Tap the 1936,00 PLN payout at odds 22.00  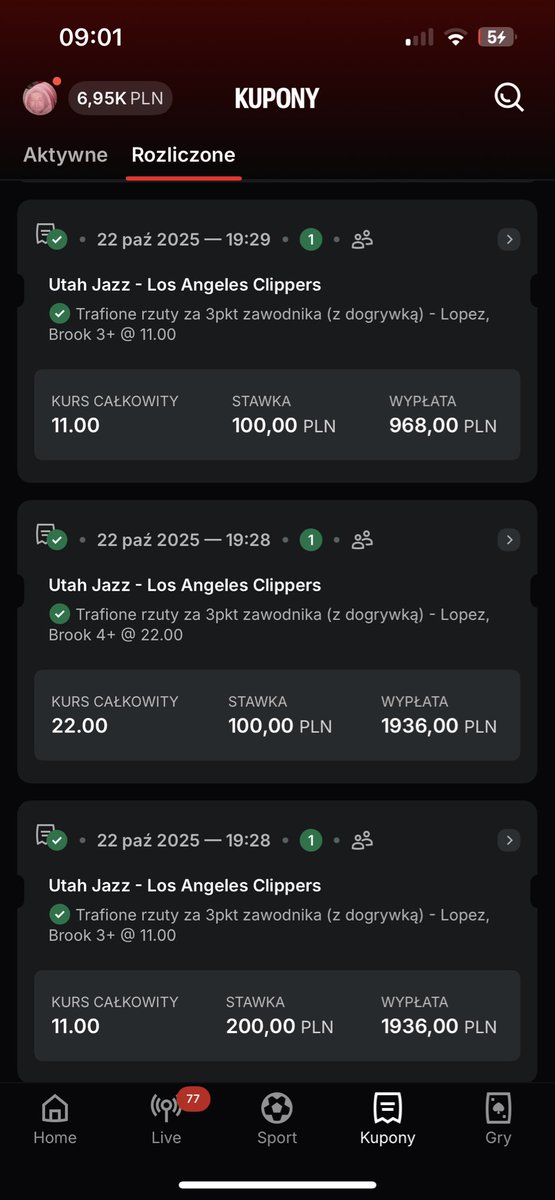(438, 725)
